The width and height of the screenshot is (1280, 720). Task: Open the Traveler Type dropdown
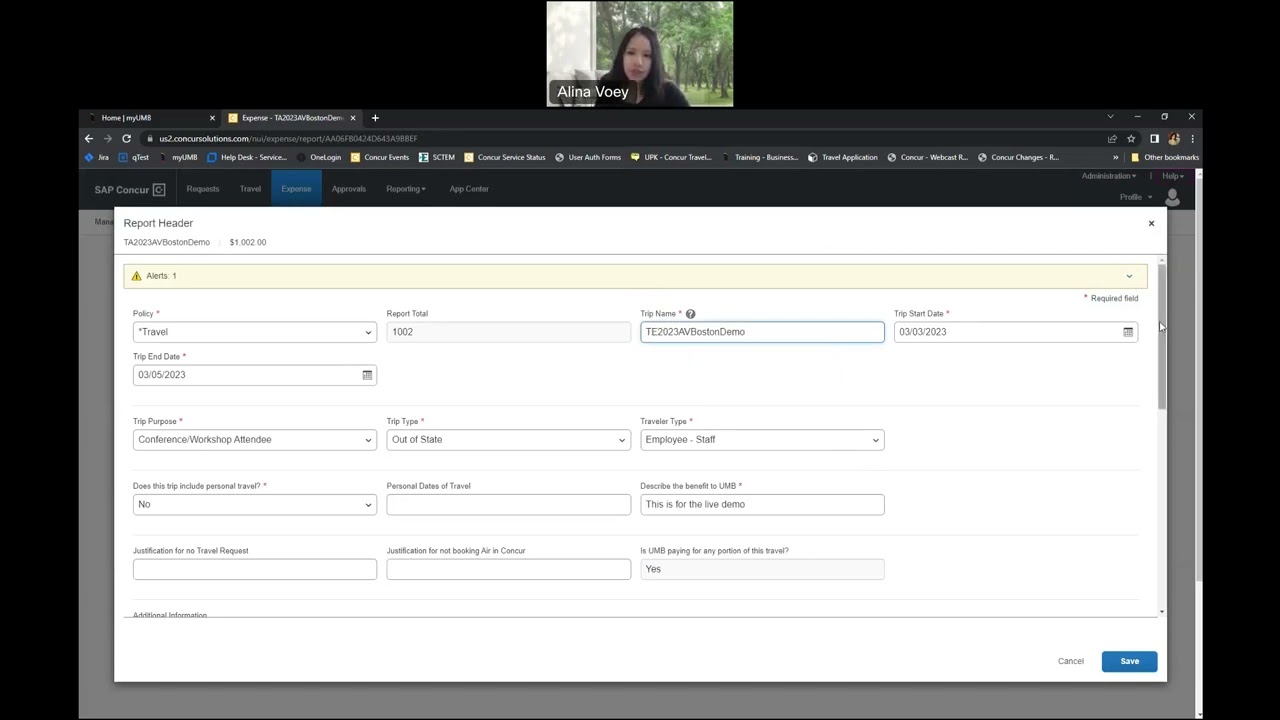[762, 440]
